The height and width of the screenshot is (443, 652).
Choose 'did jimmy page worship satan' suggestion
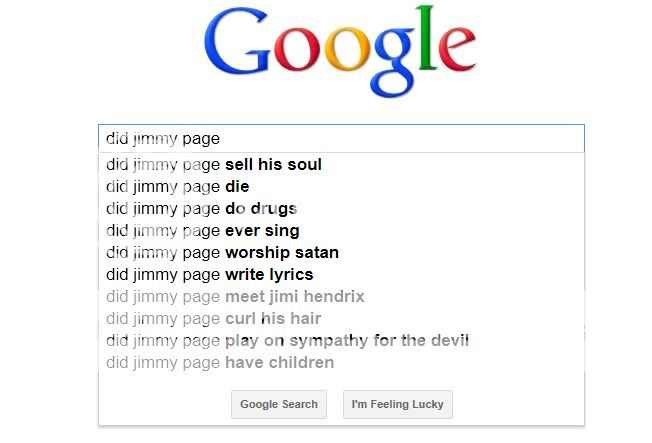222,252
